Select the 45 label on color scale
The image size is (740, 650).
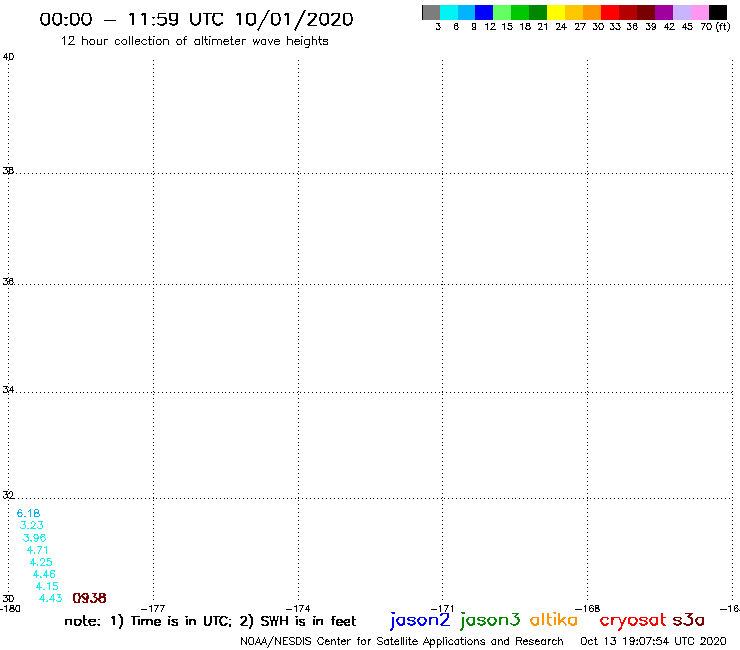[687, 27]
